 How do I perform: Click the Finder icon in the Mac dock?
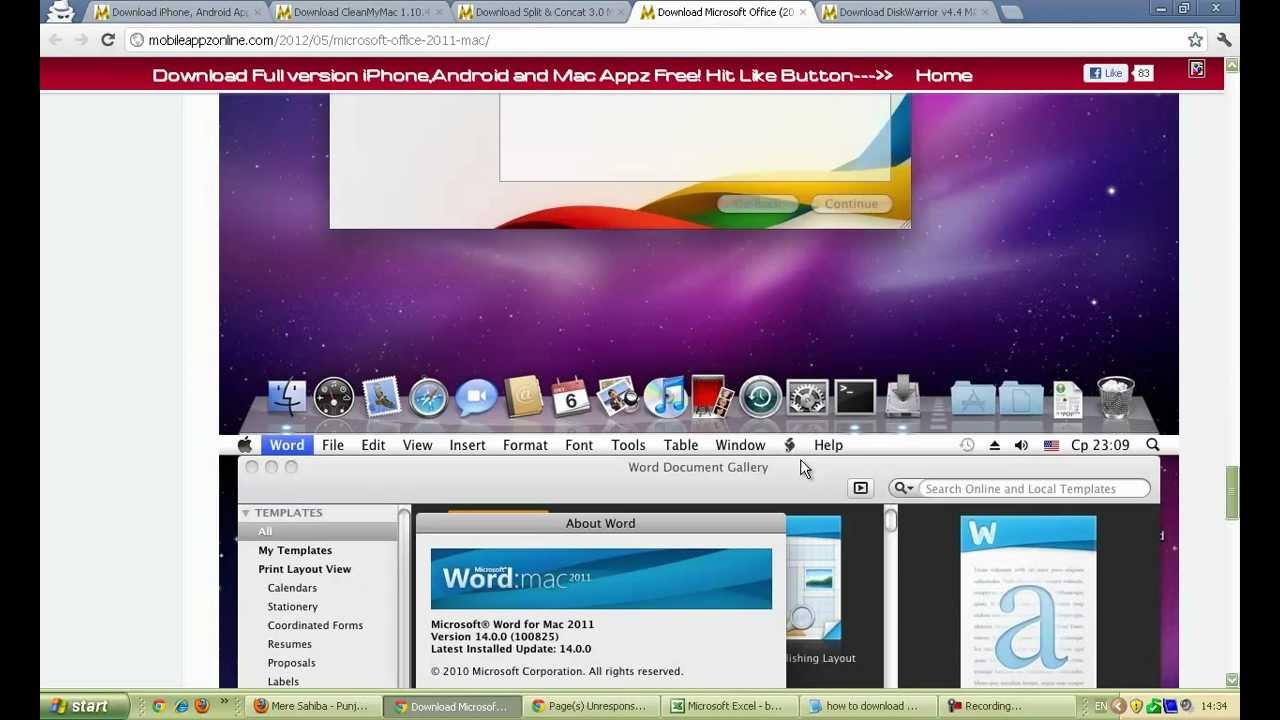[x=287, y=397]
